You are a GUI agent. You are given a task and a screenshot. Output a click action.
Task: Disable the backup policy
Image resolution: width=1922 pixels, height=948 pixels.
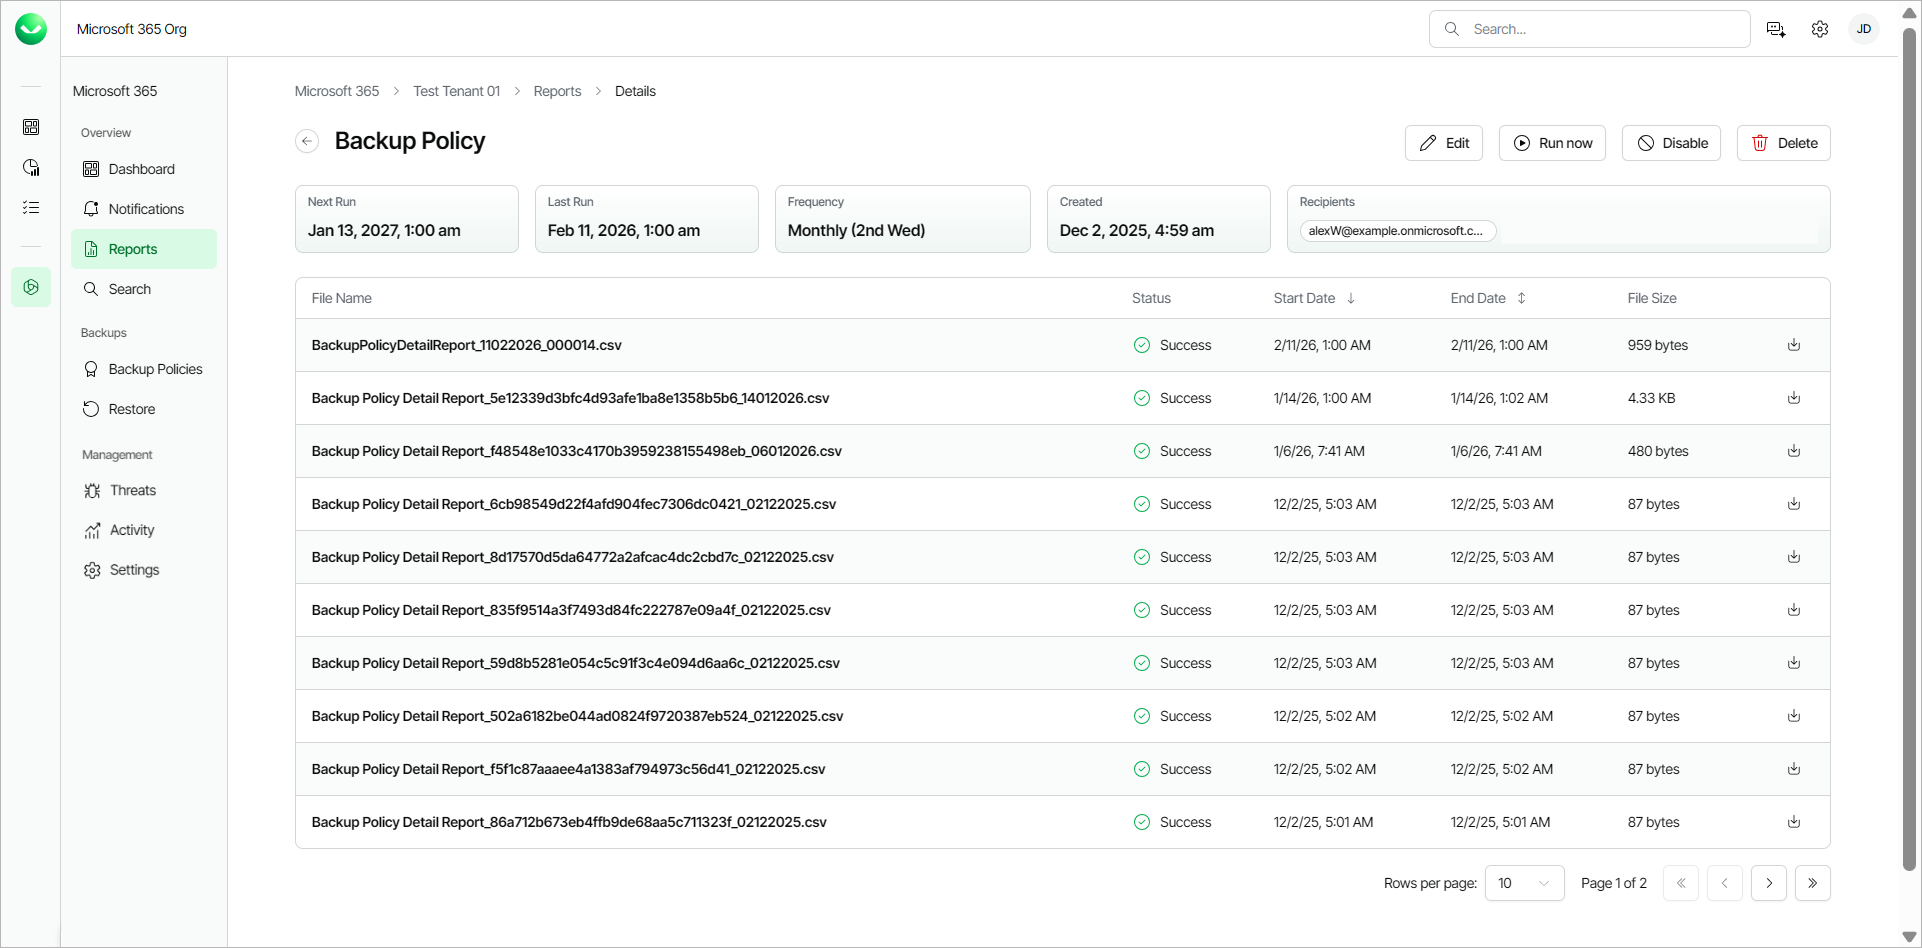tap(1671, 143)
